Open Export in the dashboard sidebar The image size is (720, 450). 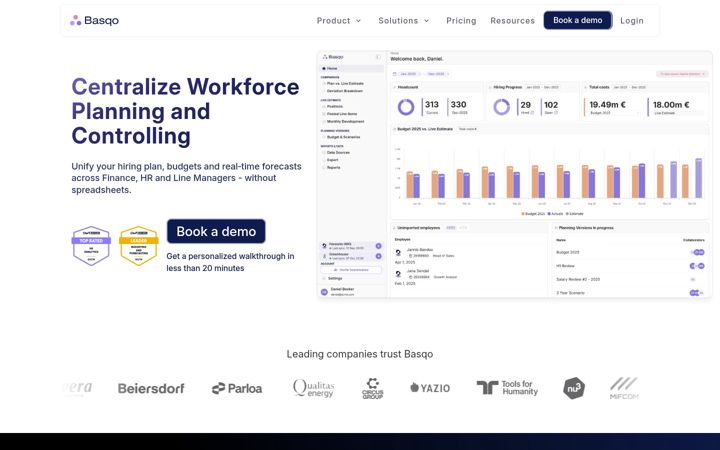coord(332,160)
